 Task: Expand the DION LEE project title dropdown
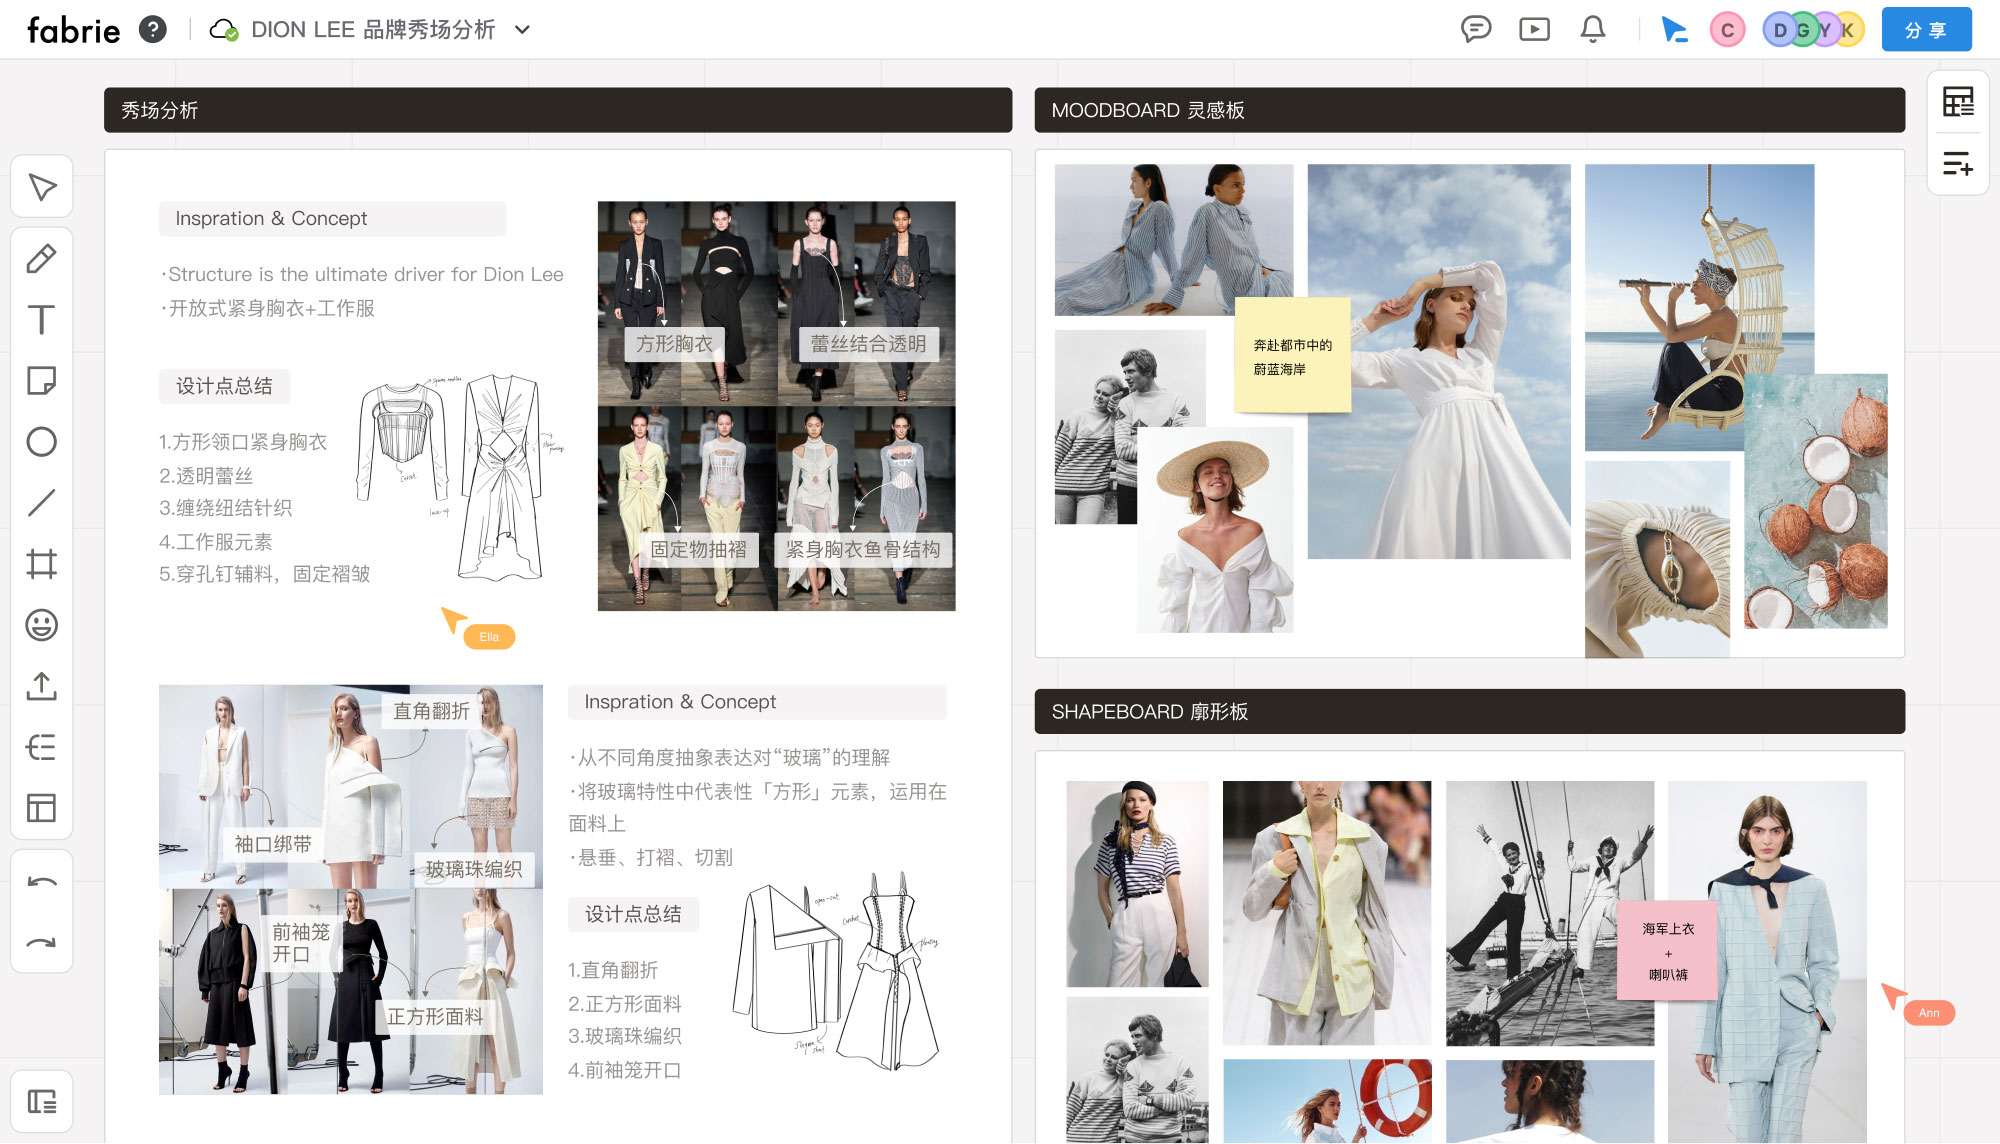(522, 30)
